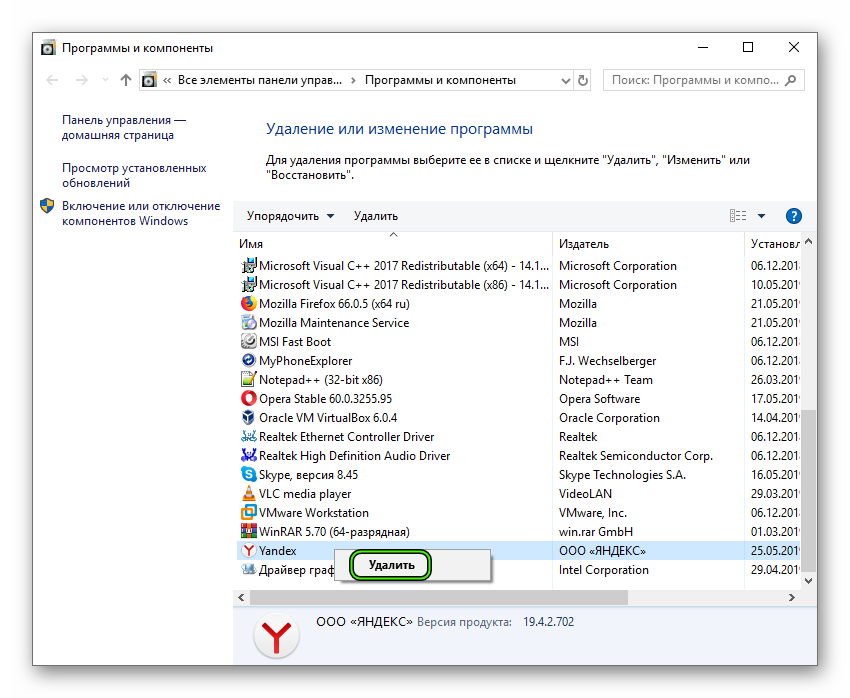The image size is (850, 698).
Task: Select the Notepad++ (32-bit x86) entry
Action: click(x=518, y=379)
